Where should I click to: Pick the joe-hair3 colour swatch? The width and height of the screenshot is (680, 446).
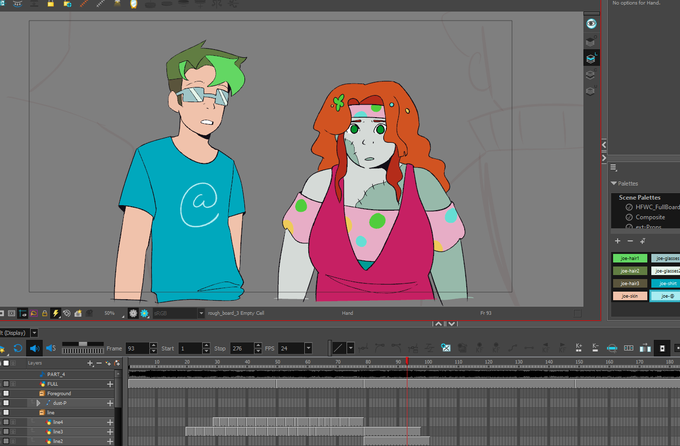pos(630,283)
